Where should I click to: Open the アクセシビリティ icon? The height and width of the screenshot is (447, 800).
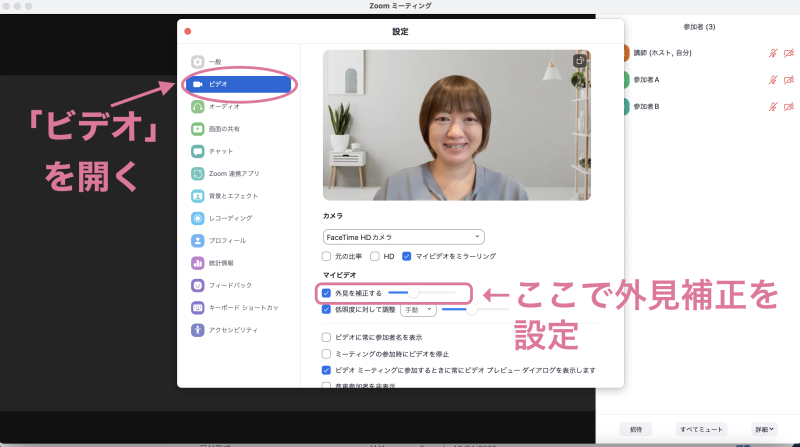point(197,330)
